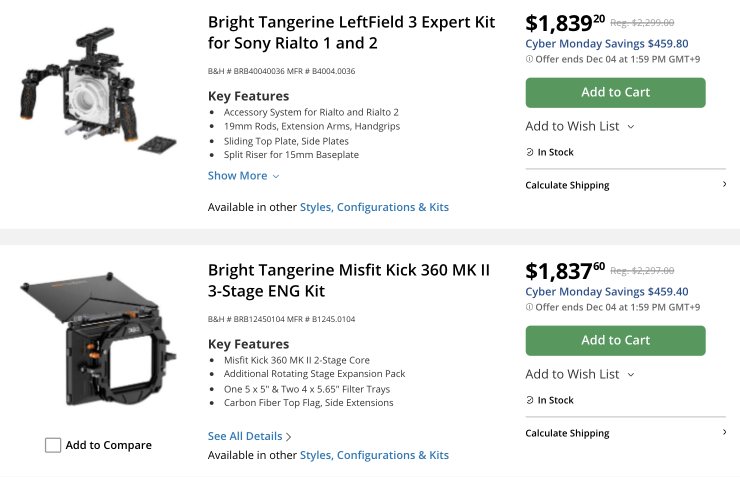This screenshot has width=740, height=477.
Task: Tick the Add to Compare checkbox
Action: [x=53, y=445]
